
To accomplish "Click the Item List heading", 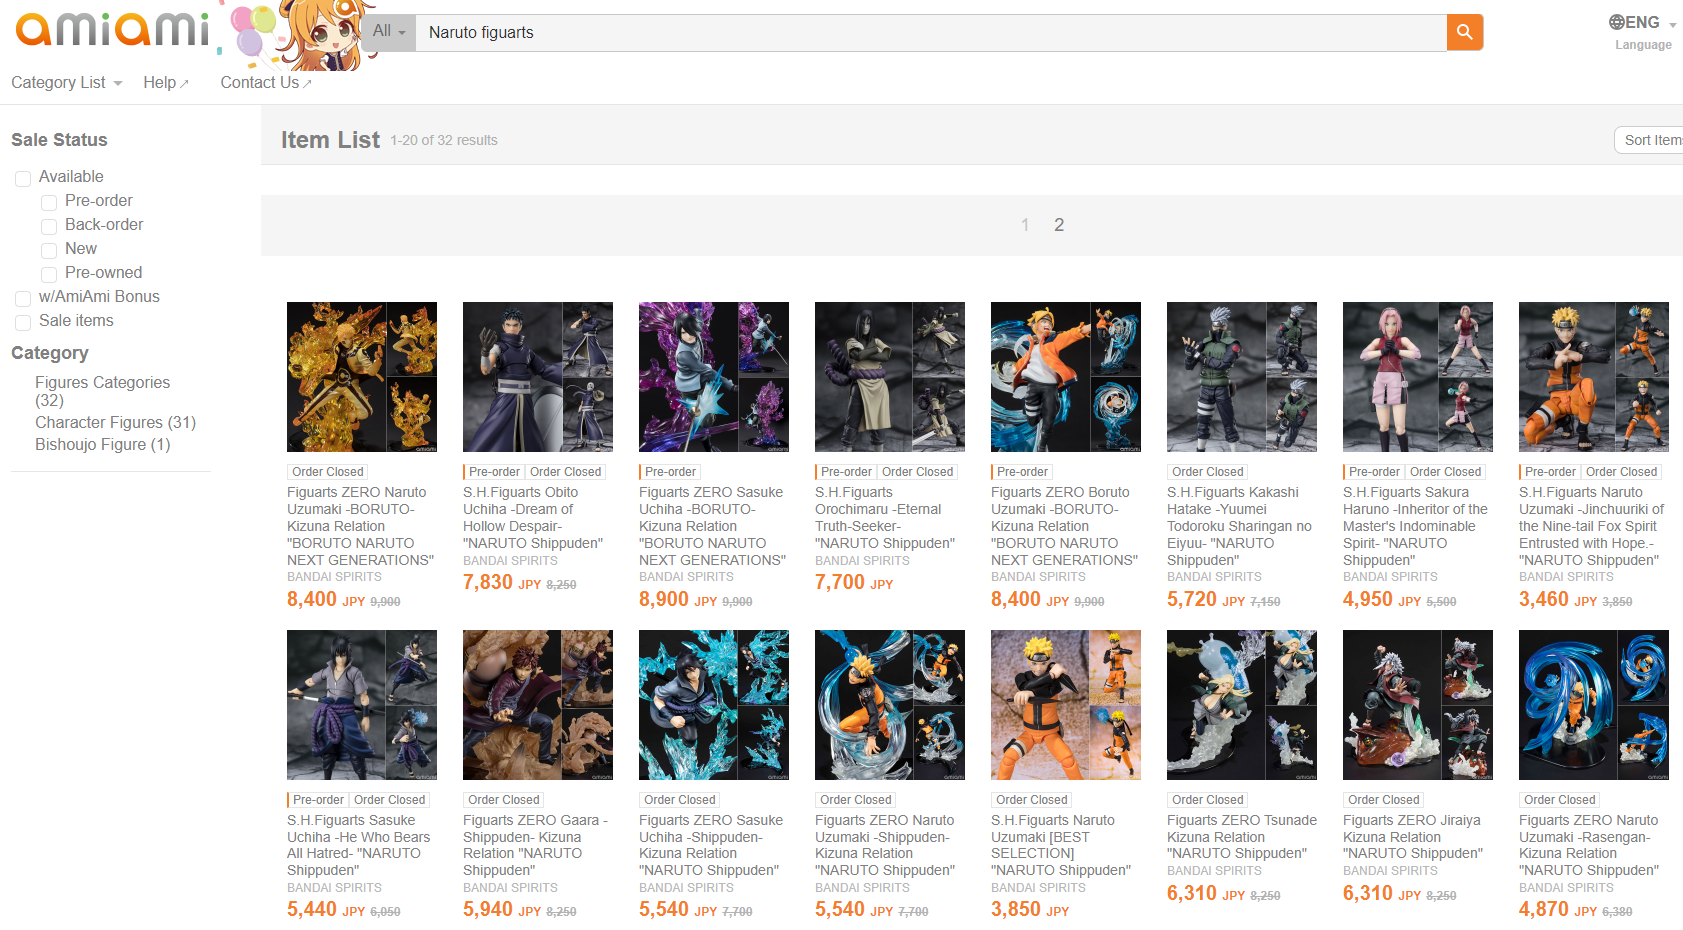I will coord(330,140).
